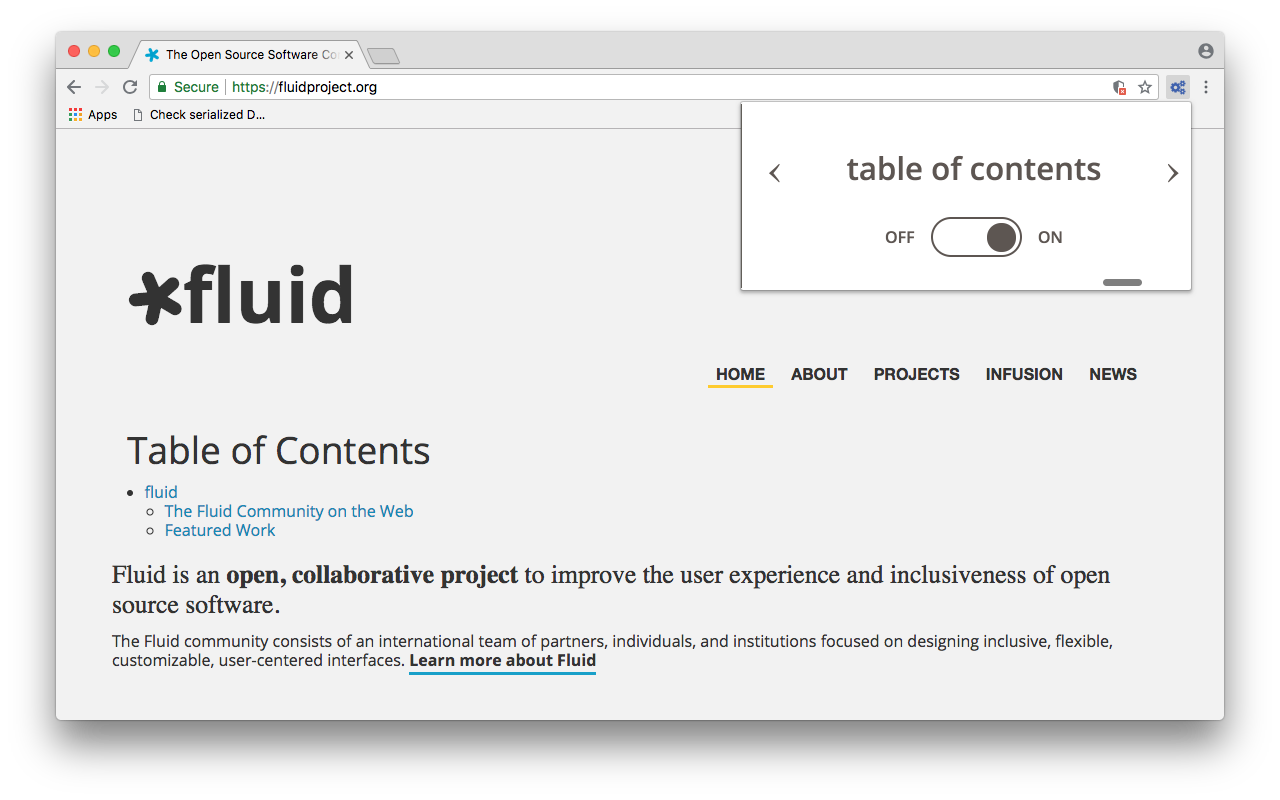Click the browser forward arrow
This screenshot has width=1280, height=800.
pyautogui.click(x=101, y=87)
